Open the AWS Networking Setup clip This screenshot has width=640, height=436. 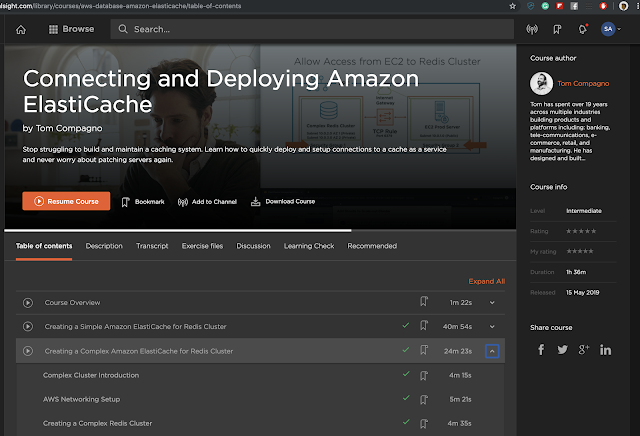[82, 399]
